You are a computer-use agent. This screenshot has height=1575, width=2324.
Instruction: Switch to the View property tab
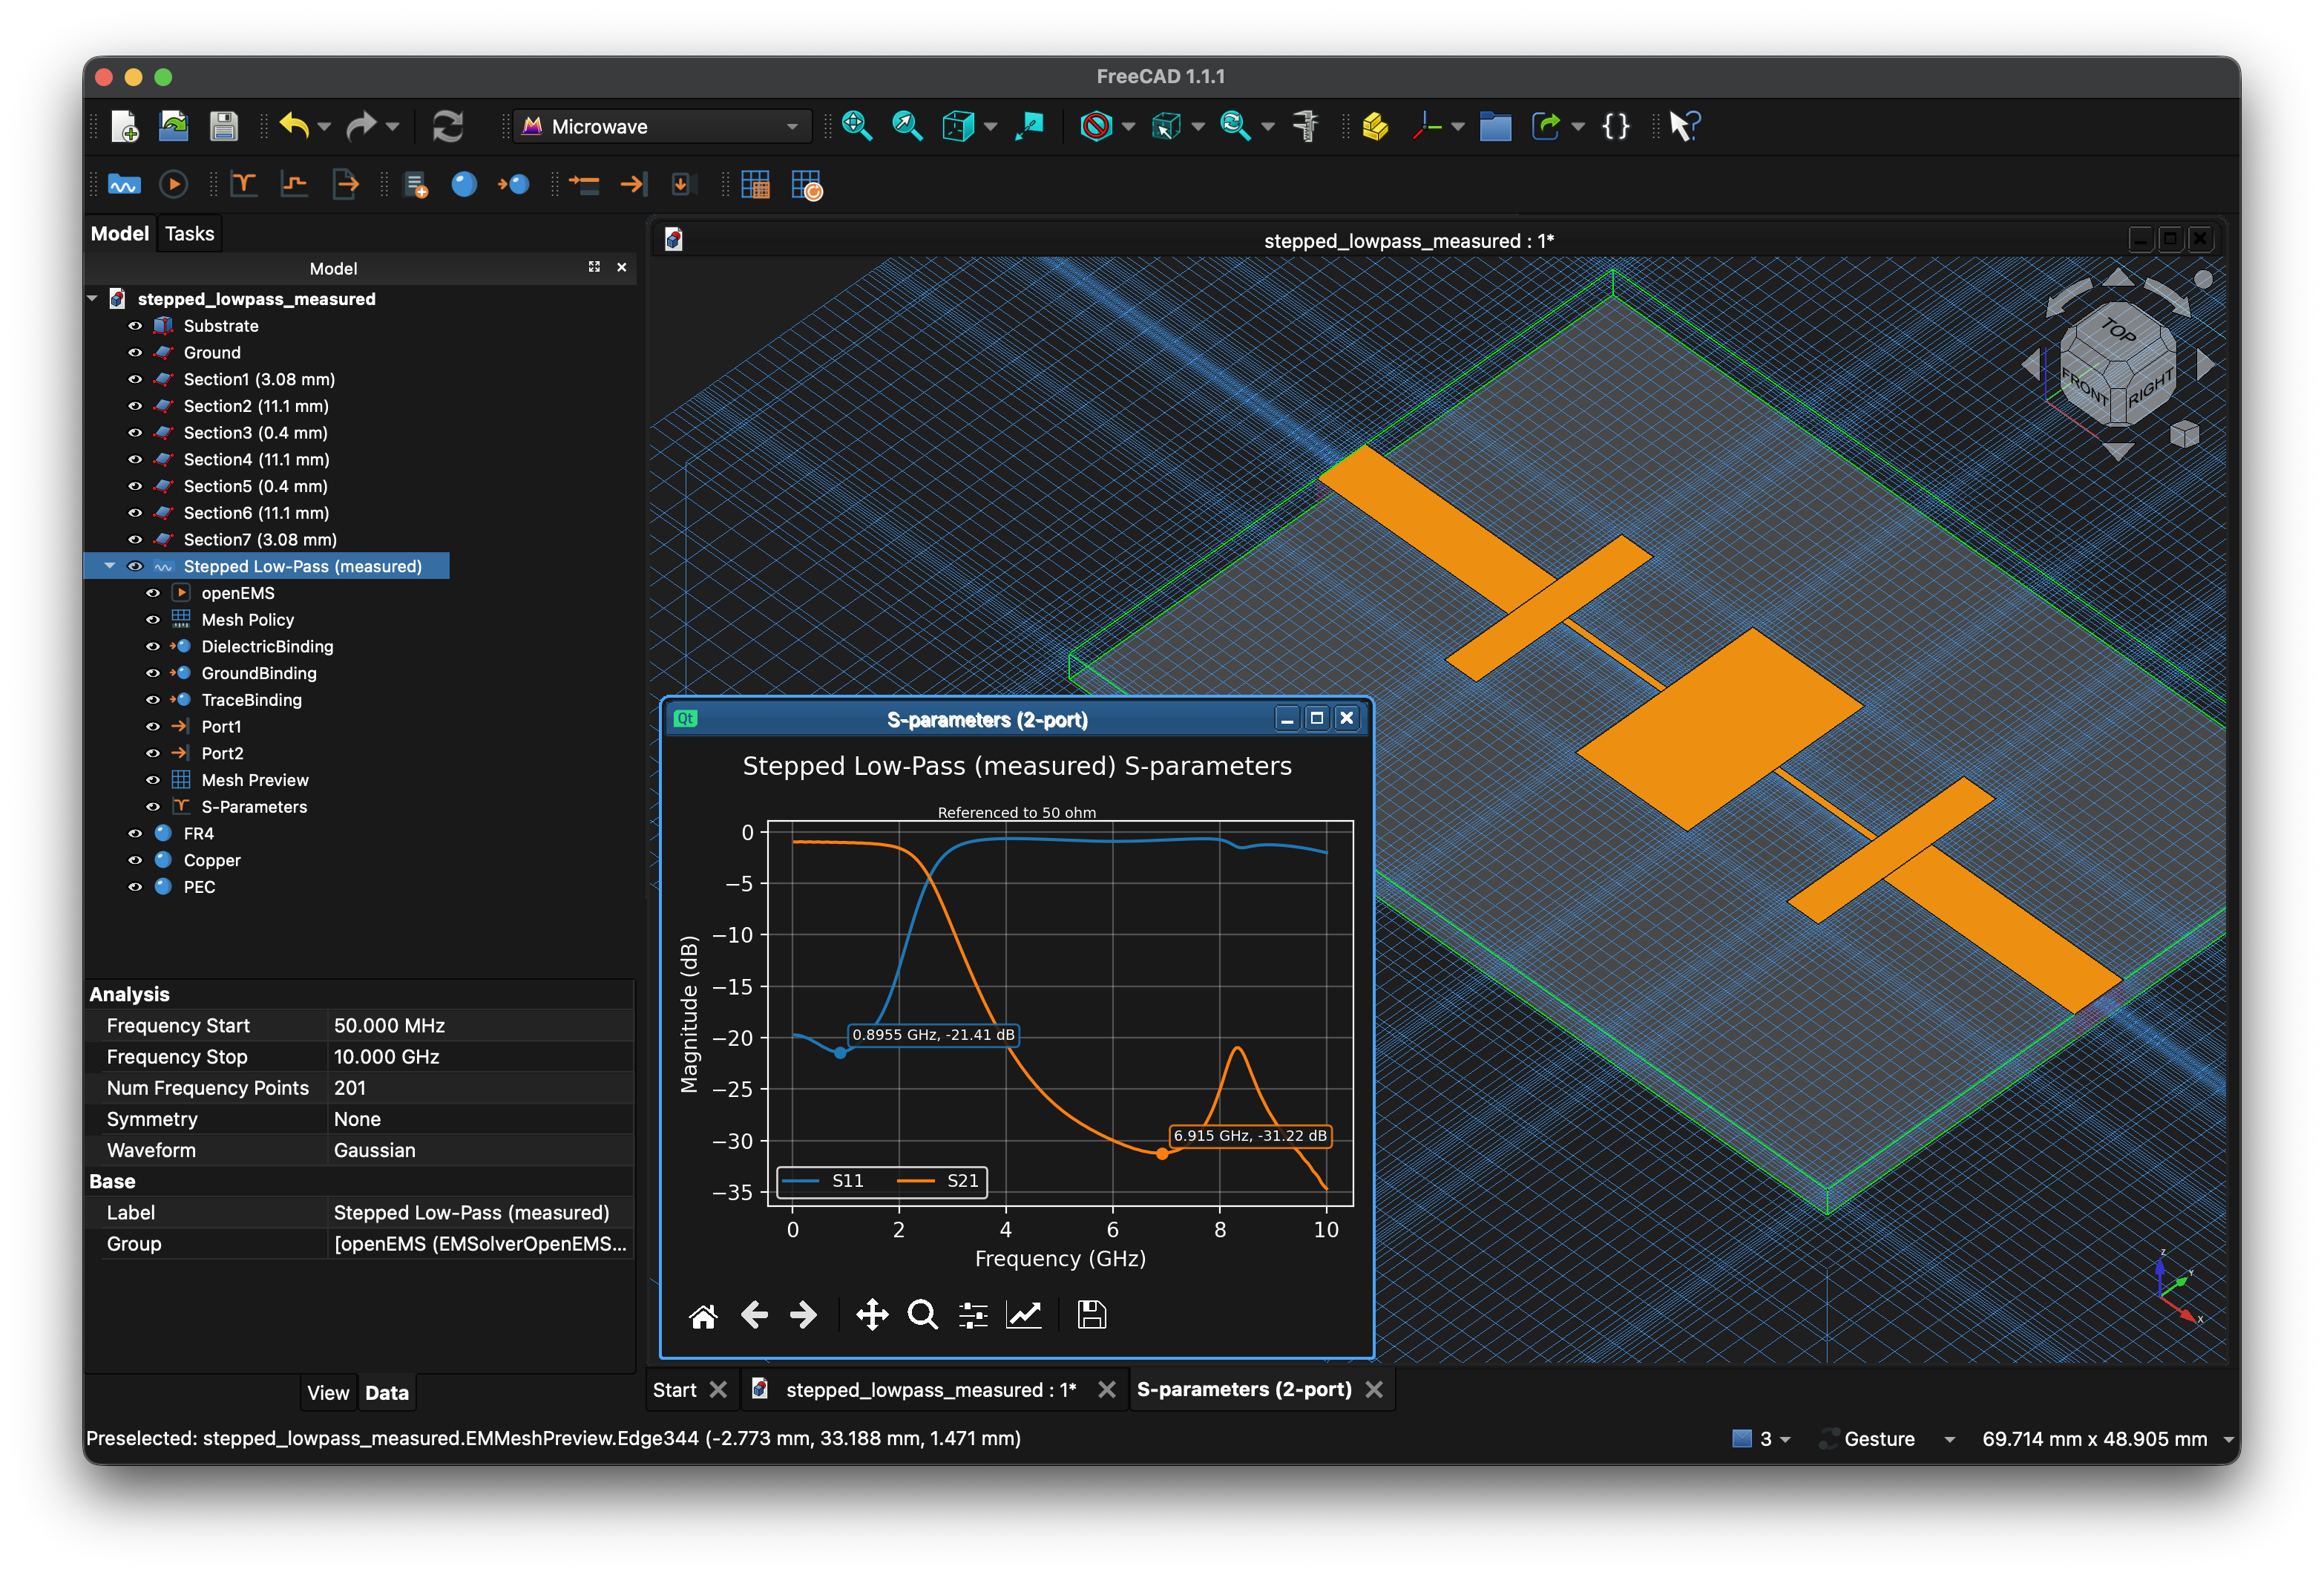328,1393
